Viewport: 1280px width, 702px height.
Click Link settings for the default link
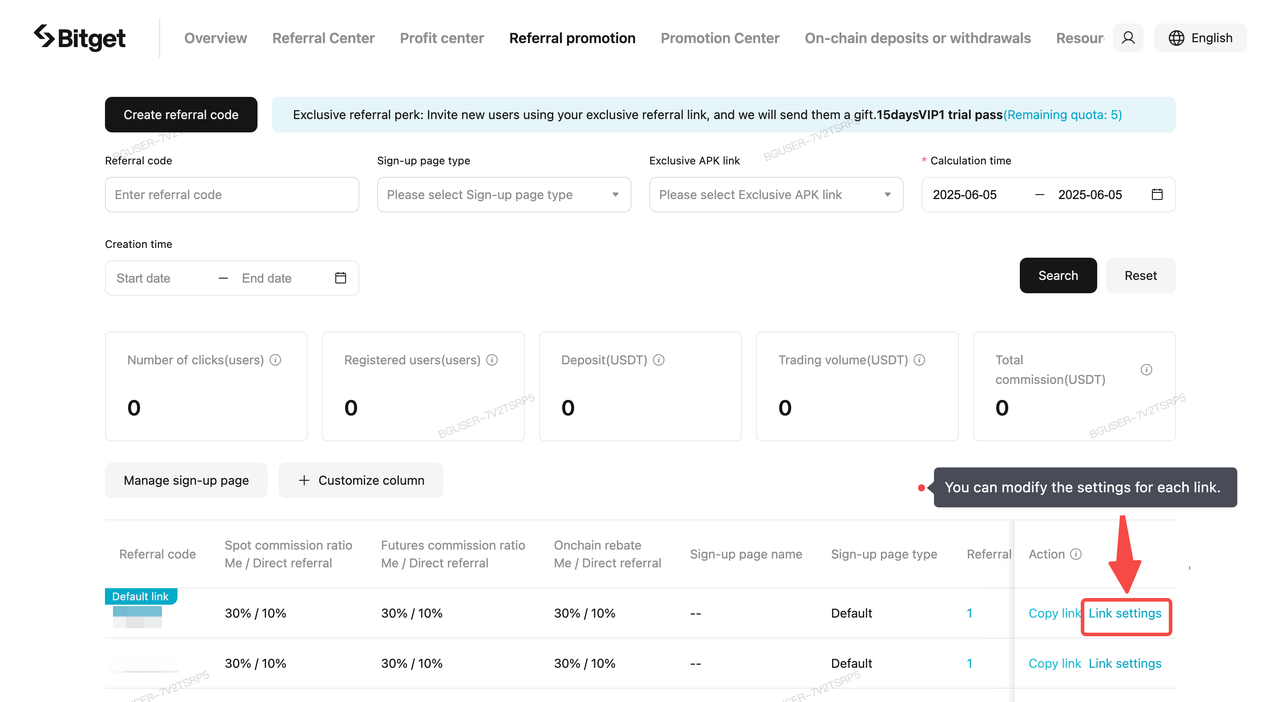pyautogui.click(x=1125, y=613)
